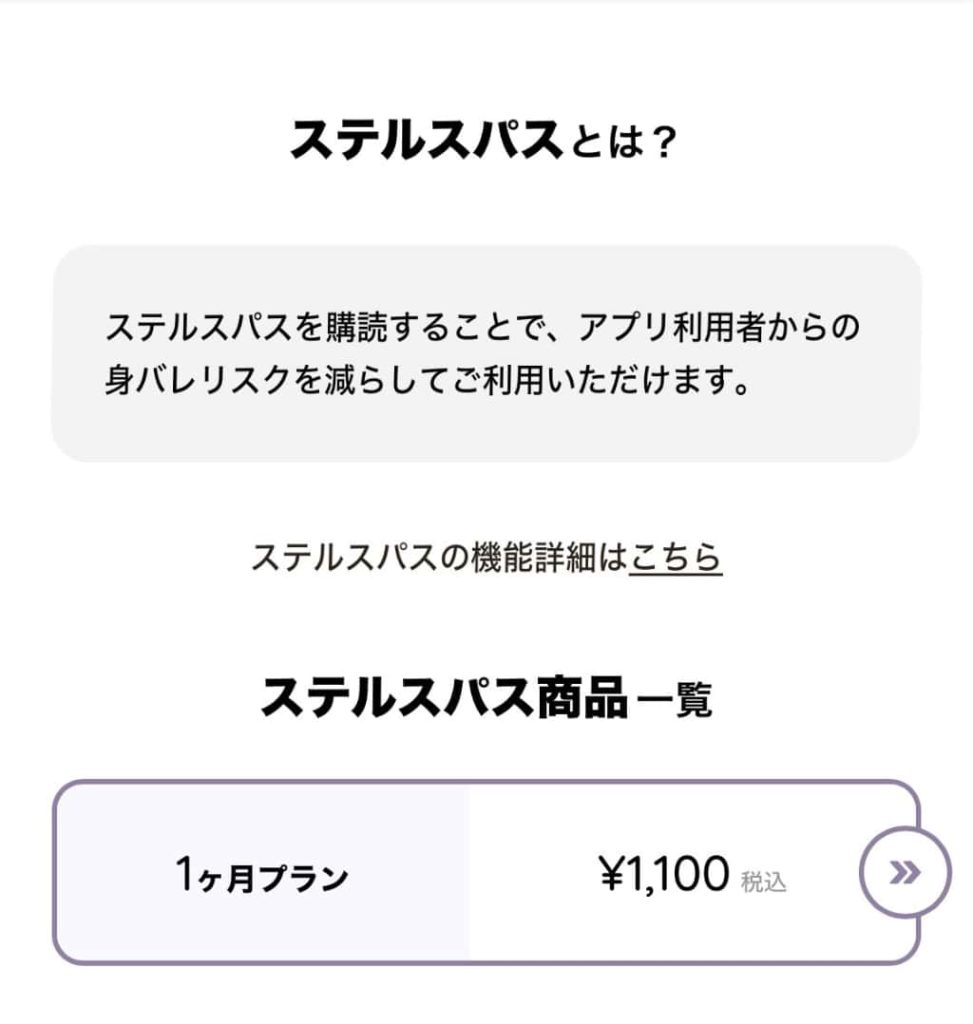The width and height of the screenshot is (973, 1024).
Task: Click the ¥1,100 price
Action: [664, 875]
